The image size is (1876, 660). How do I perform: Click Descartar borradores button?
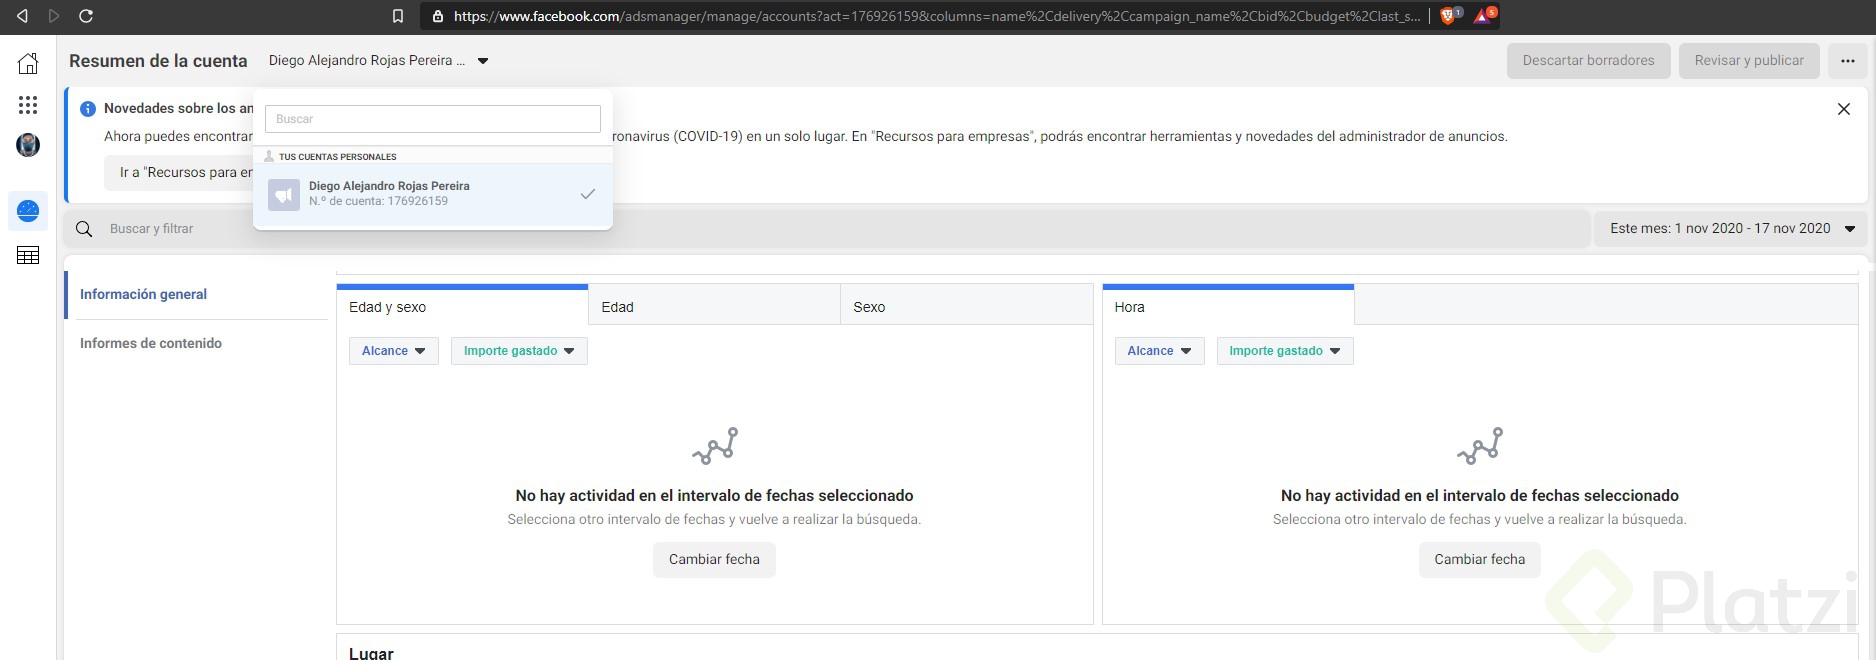coord(1588,61)
